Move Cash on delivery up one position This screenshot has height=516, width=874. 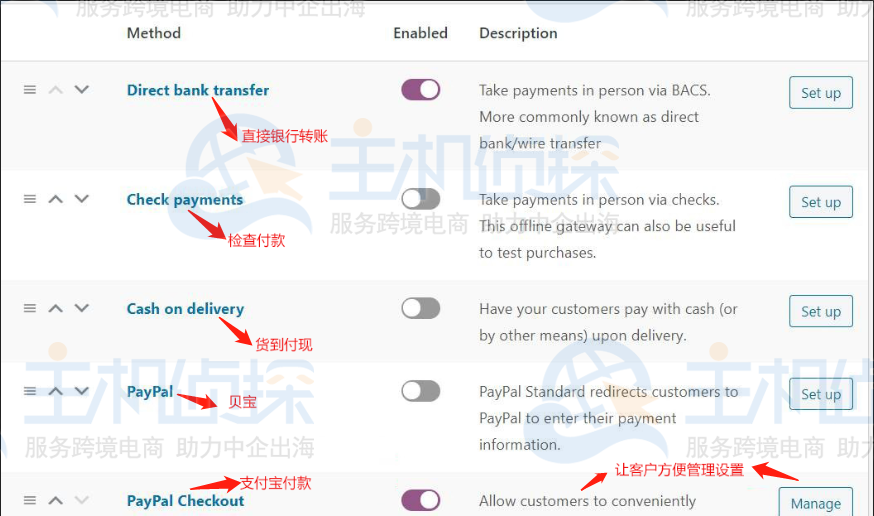[x=56, y=308]
